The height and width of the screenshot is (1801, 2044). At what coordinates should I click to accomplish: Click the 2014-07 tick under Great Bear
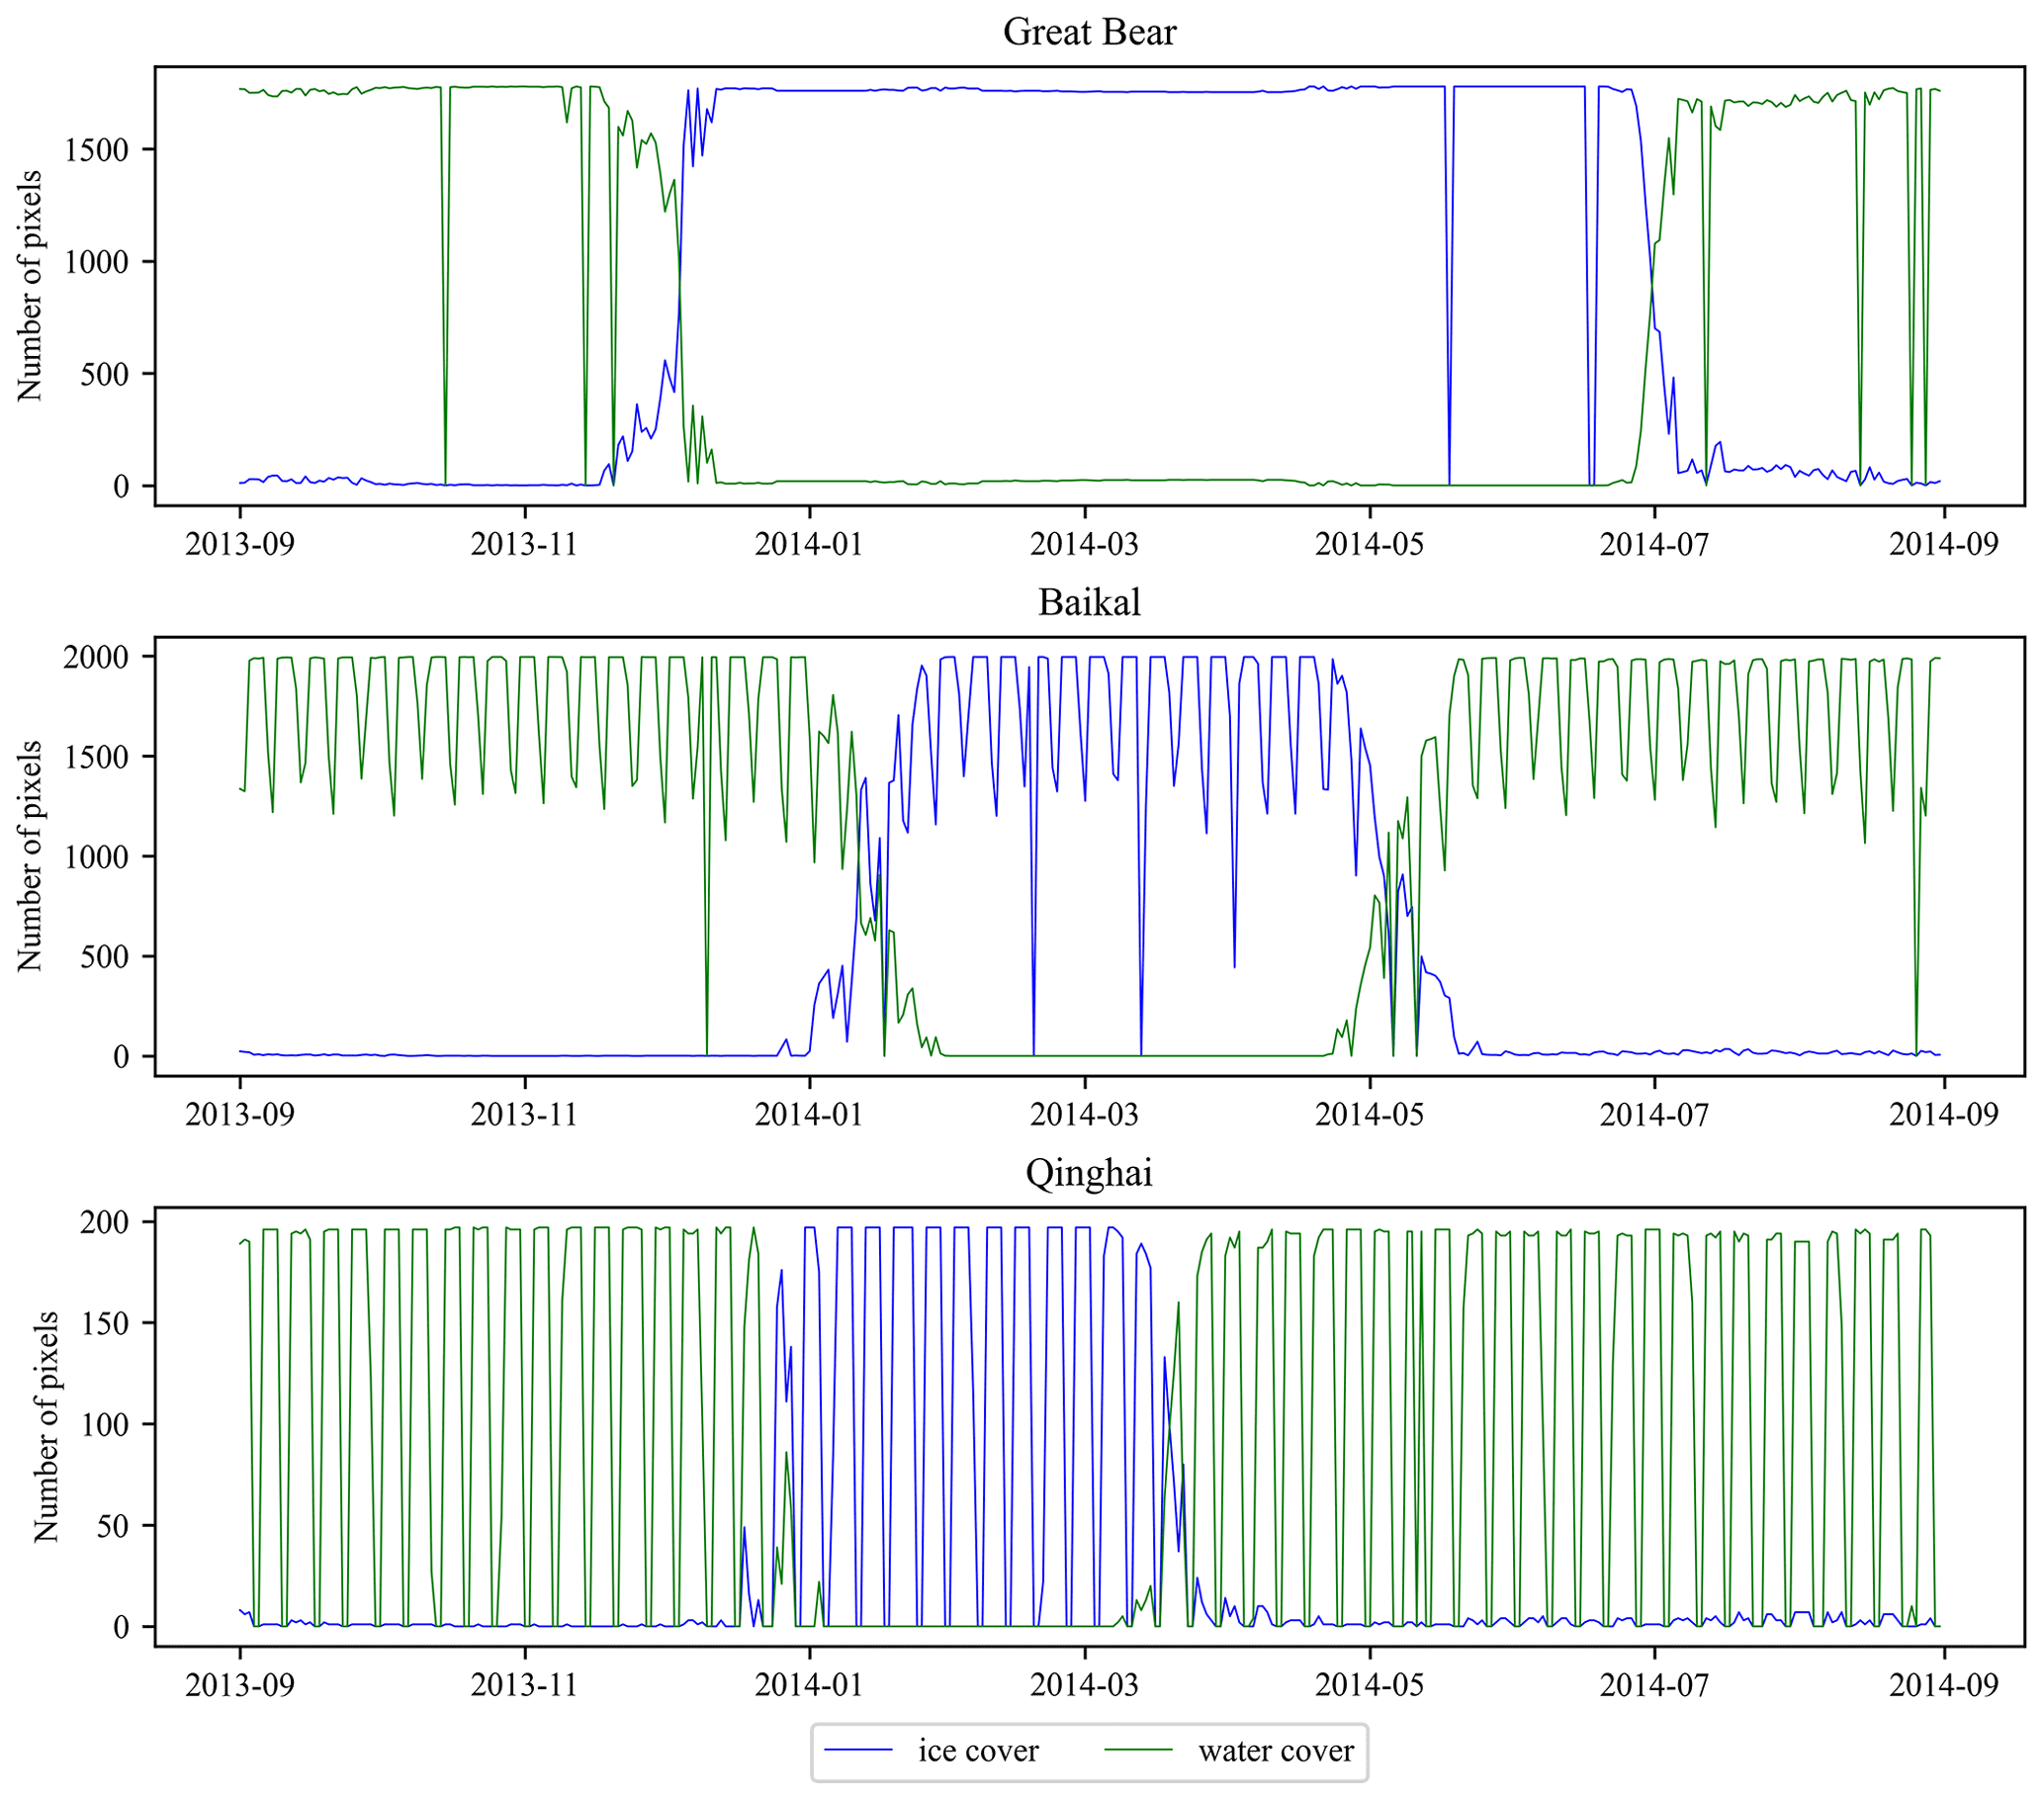click(x=1654, y=544)
